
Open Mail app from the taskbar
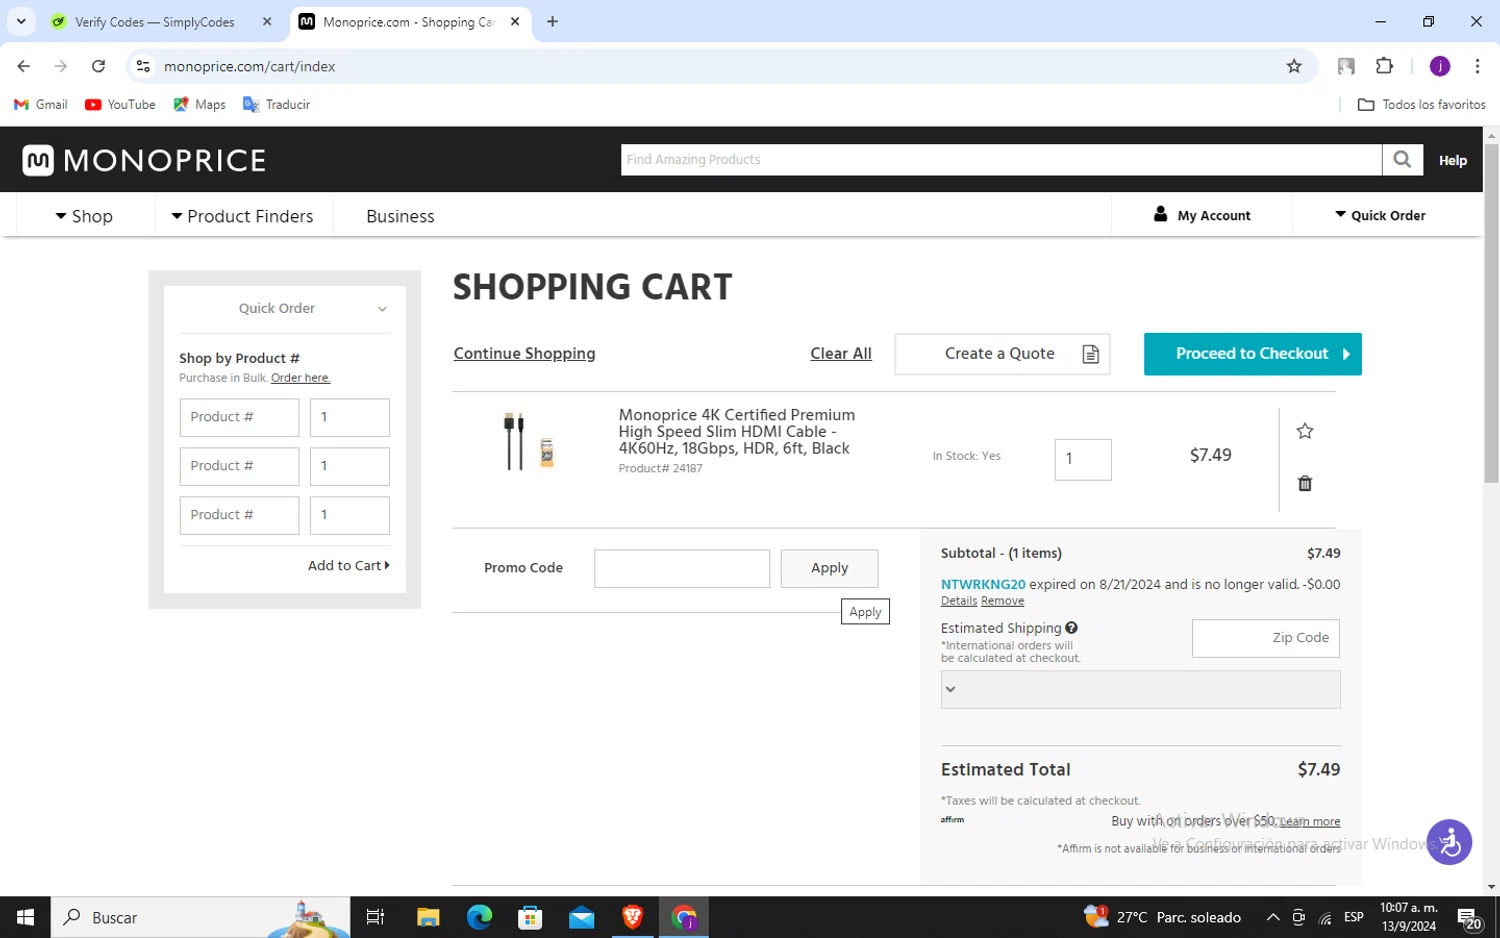(x=581, y=917)
